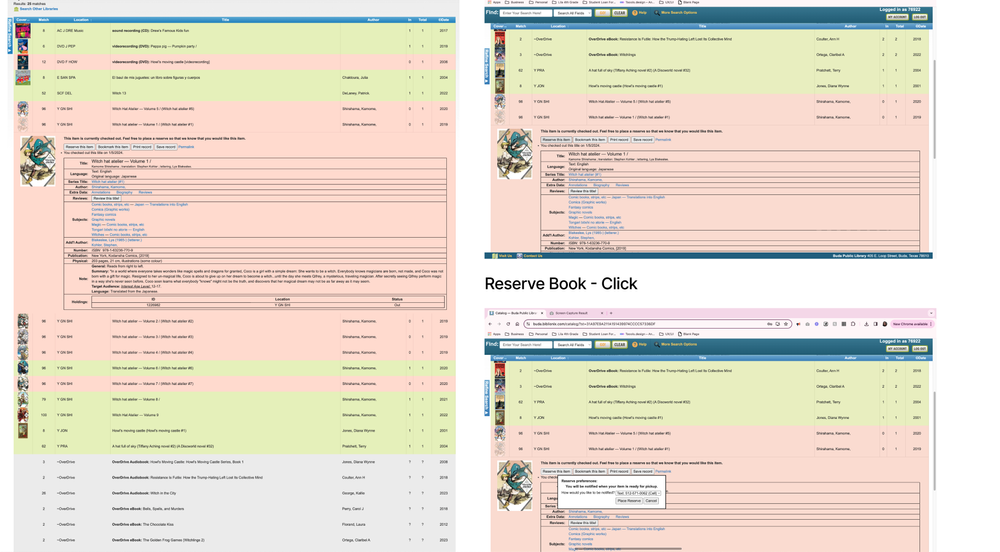Open Witch hat atelier — Volume 4 row
The width and height of the screenshot is (1000, 552).
(x=235, y=352)
